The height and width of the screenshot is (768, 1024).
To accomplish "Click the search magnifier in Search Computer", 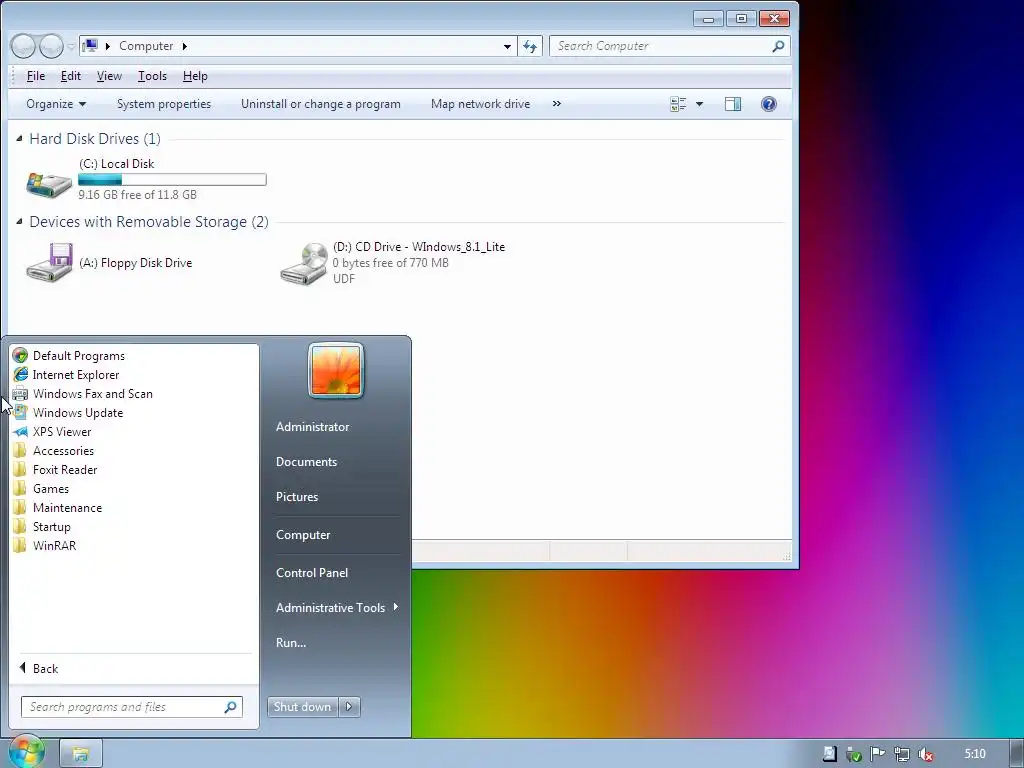I will tap(778, 46).
